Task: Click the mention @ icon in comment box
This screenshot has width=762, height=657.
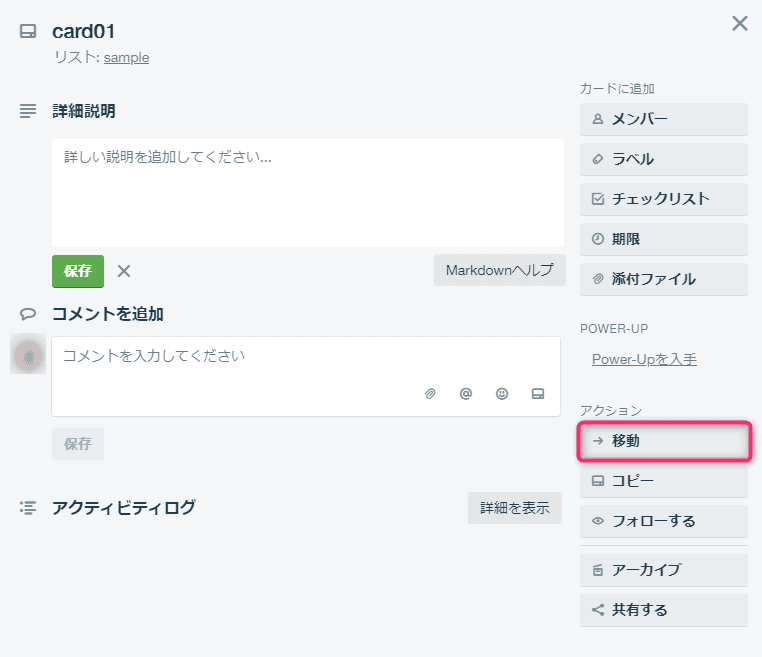Action: [466, 394]
